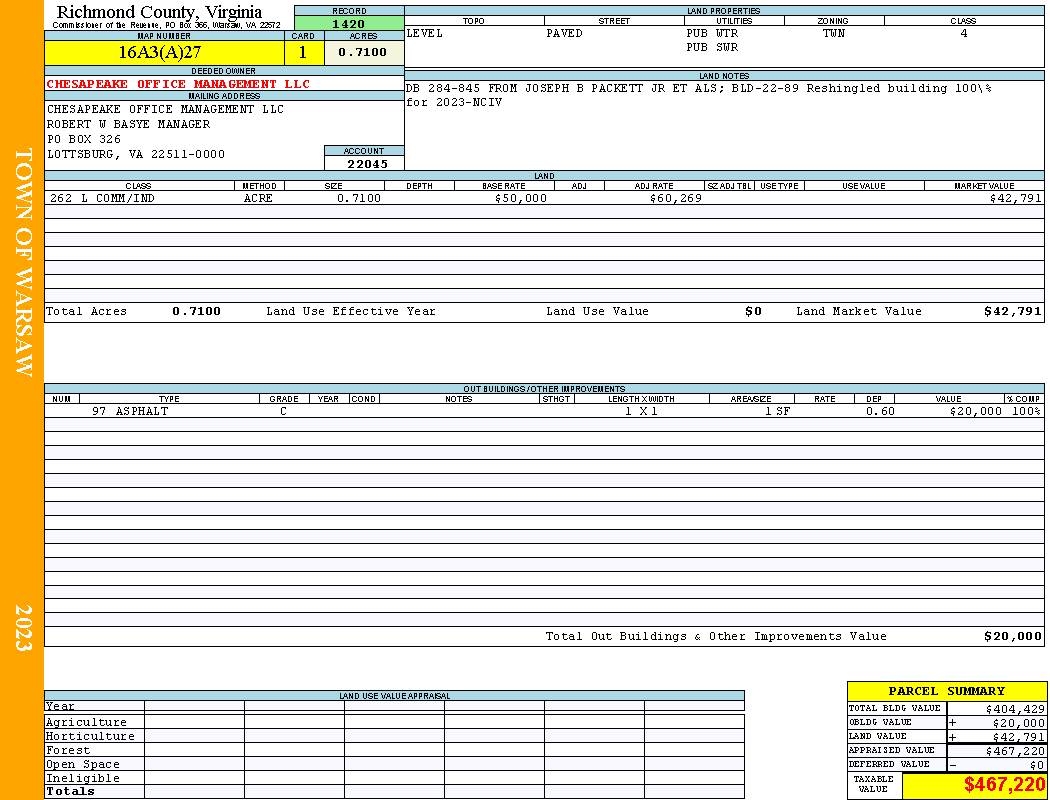Click the LAND USE VALUE APPRAISAL header
Image resolution: width=1050 pixels, height=800 pixels.
coord(394,696)
